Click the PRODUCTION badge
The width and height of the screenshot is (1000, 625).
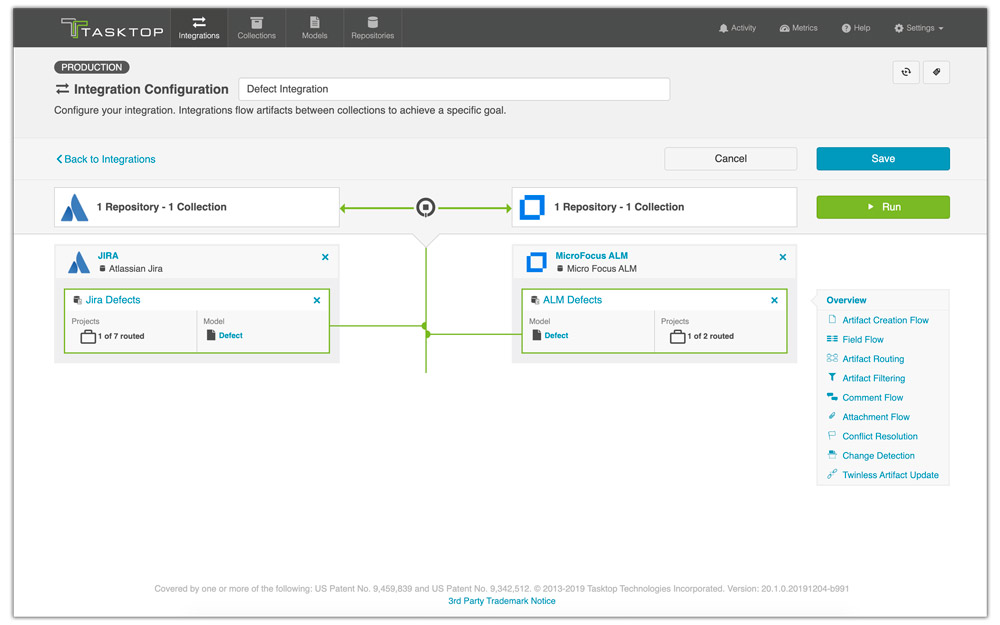(x=92, y=67)
